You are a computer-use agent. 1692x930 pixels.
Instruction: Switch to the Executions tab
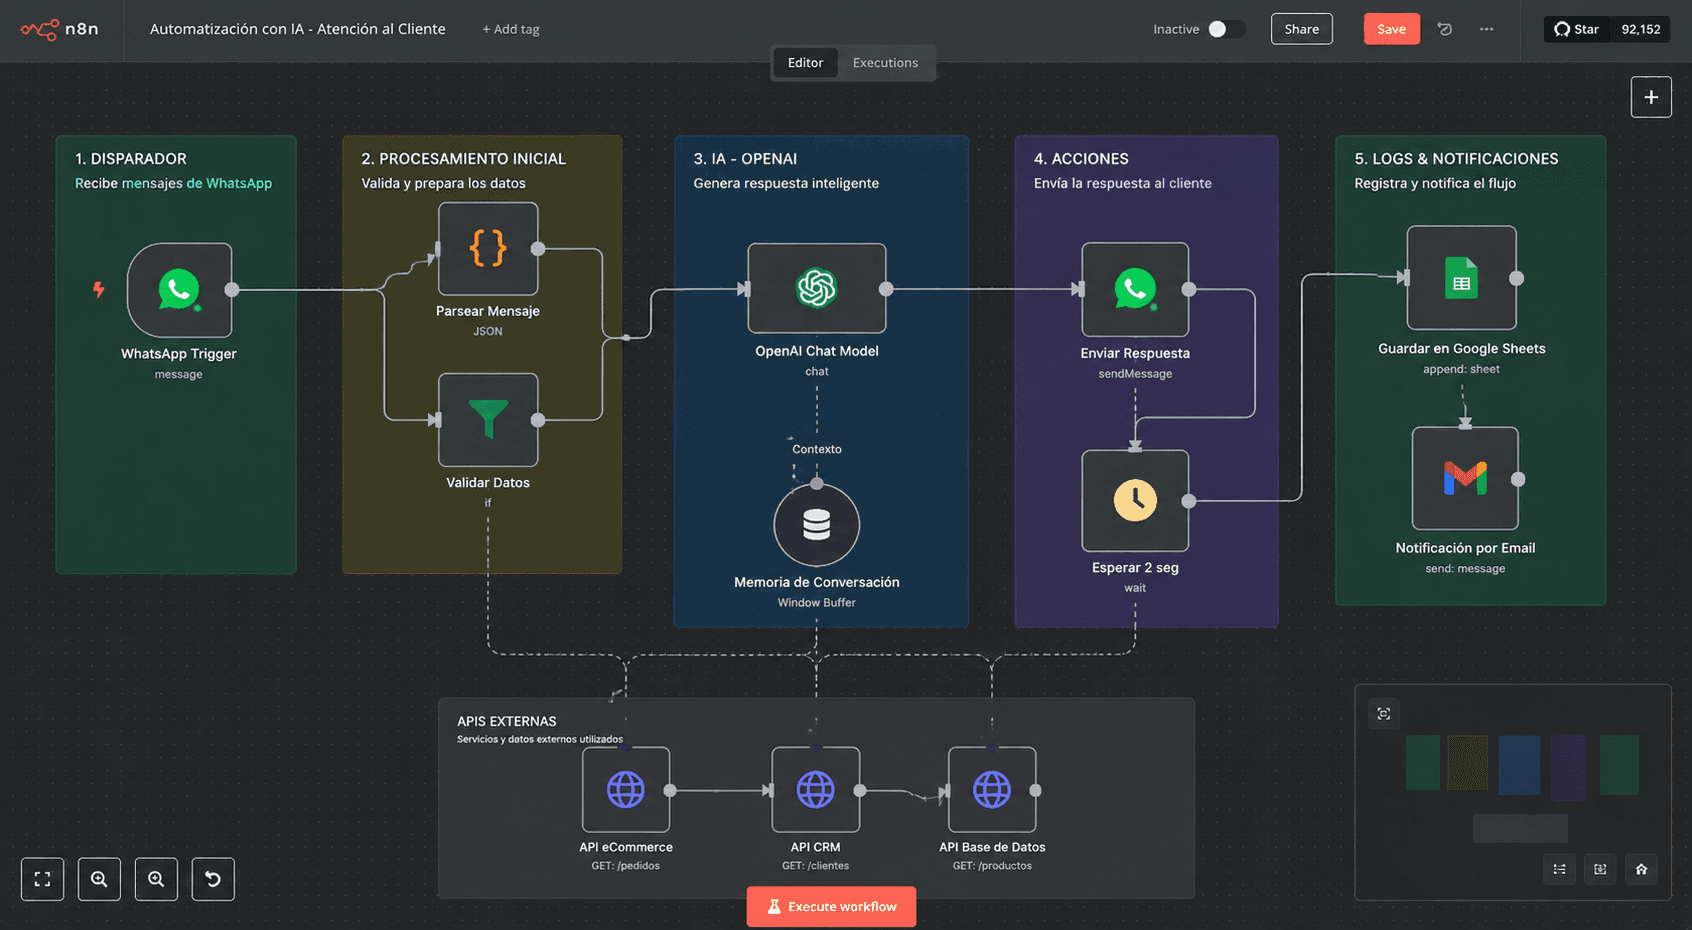pyautogui.click(x=885, y=62)
